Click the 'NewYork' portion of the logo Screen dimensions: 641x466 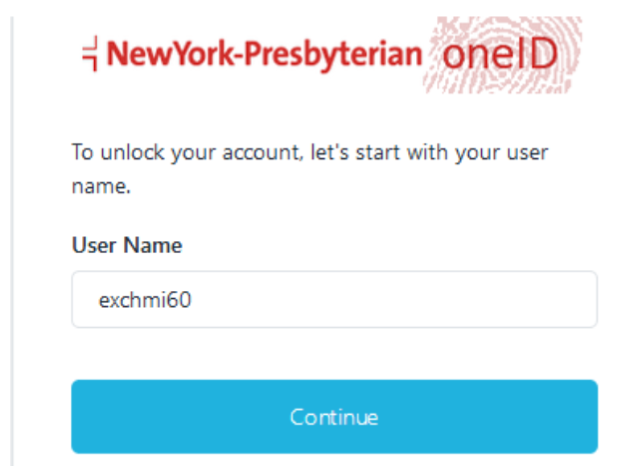pyautogui.click(x=160, y=52)
